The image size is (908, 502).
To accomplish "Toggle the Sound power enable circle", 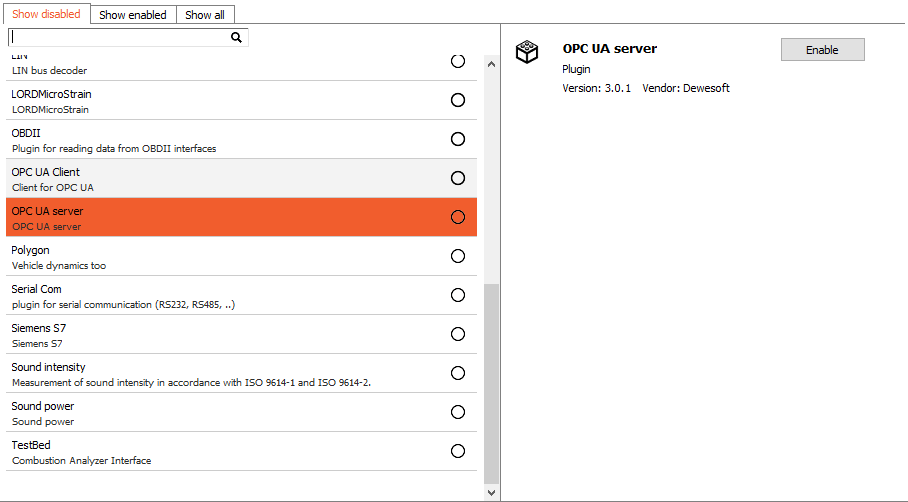I will tap(458, 412).
